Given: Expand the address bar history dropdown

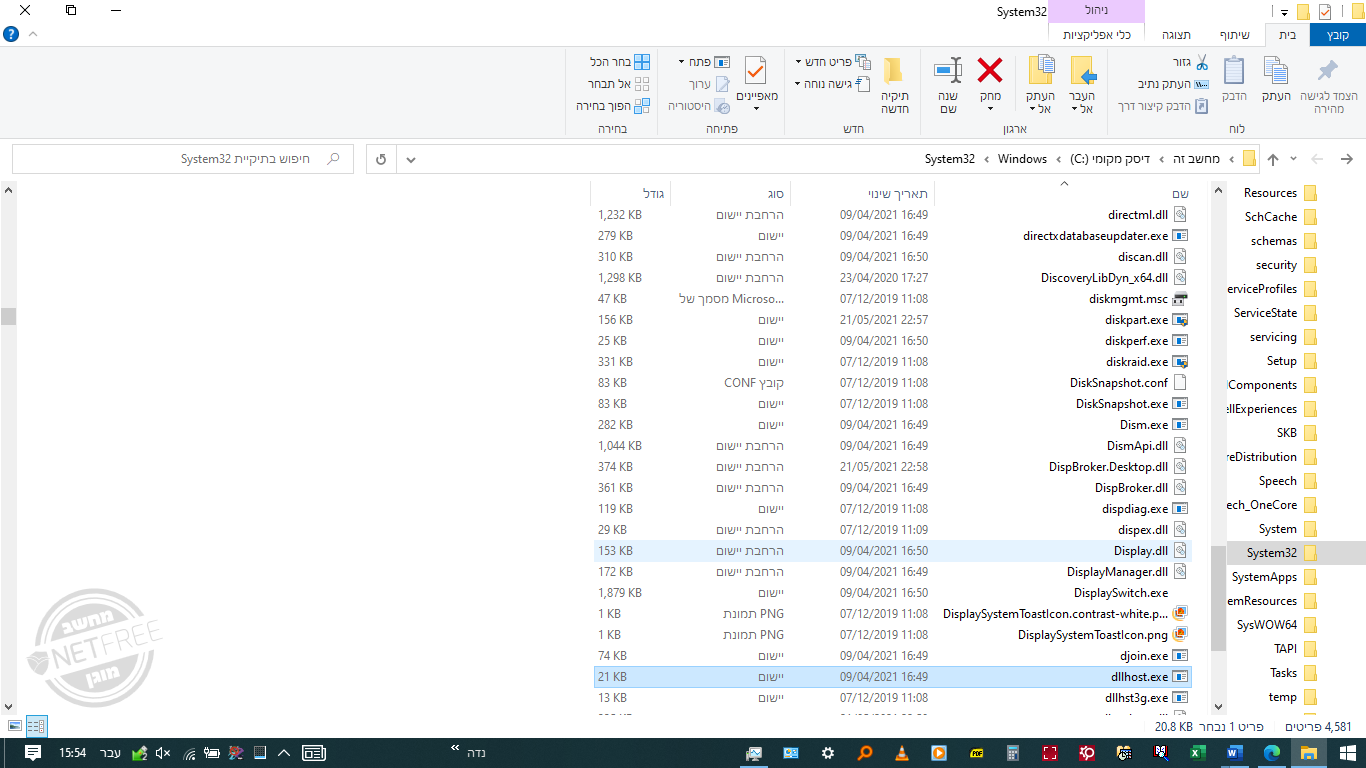Looking at the screenshot, I should click(411, 159).
